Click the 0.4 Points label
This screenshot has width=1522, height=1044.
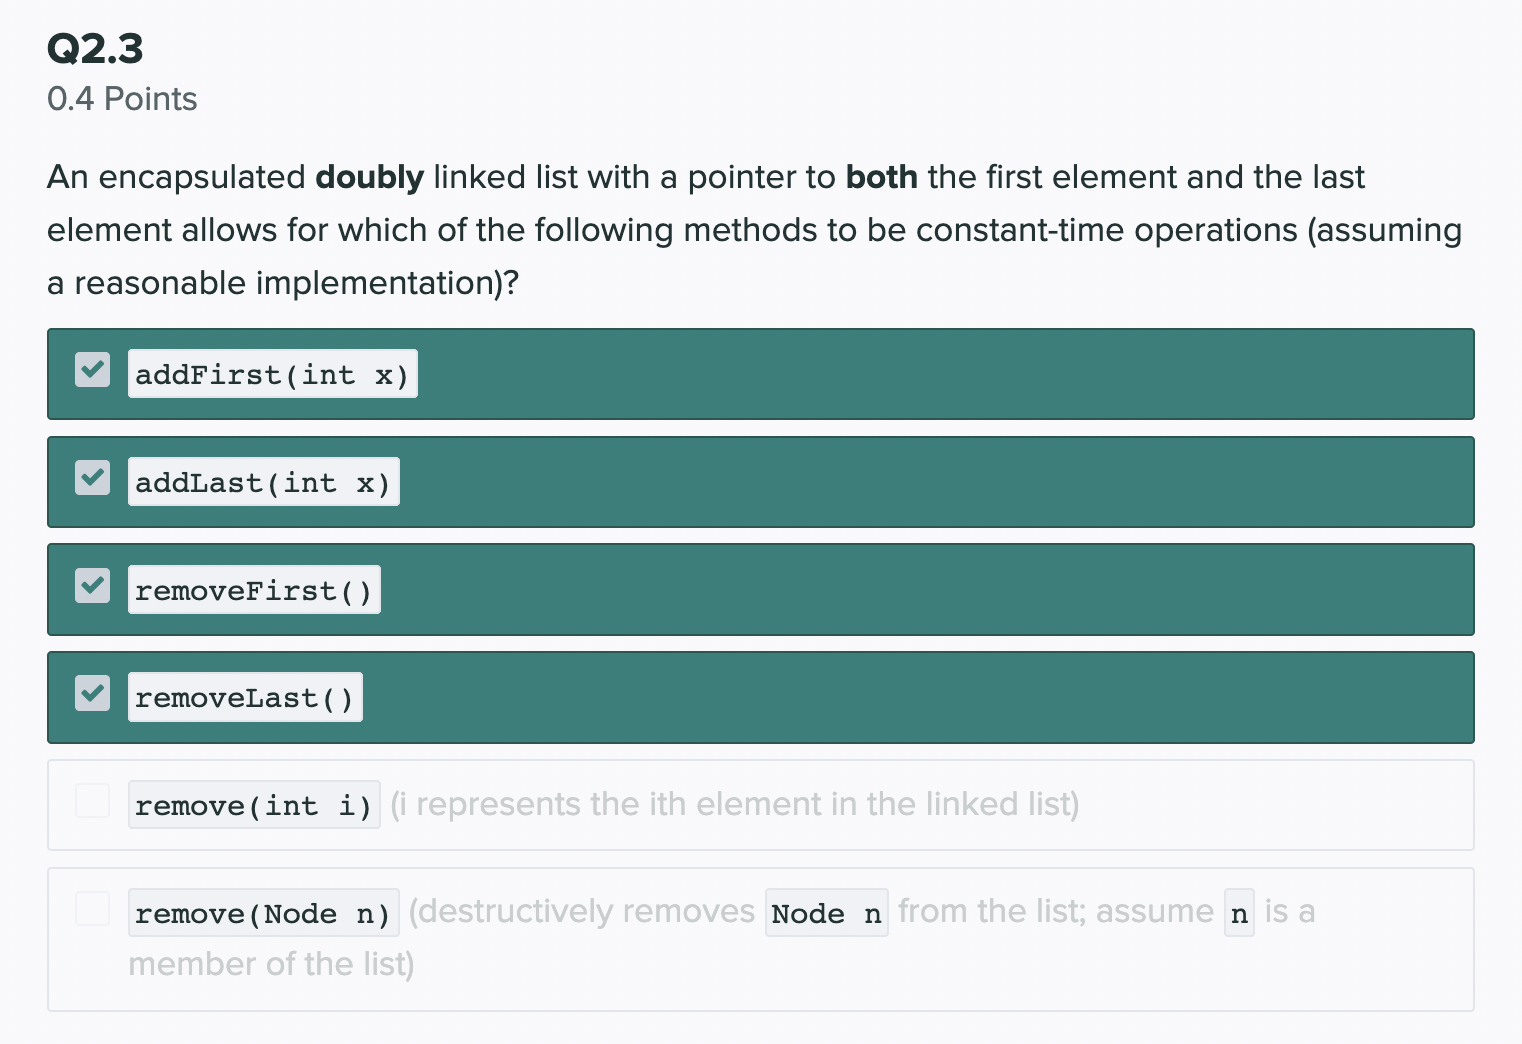122,99
